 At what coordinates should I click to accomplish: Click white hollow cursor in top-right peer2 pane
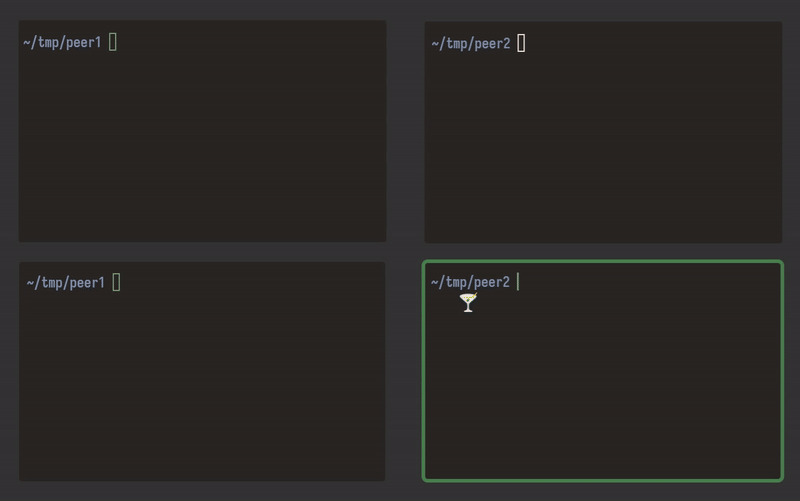(521, 43)
